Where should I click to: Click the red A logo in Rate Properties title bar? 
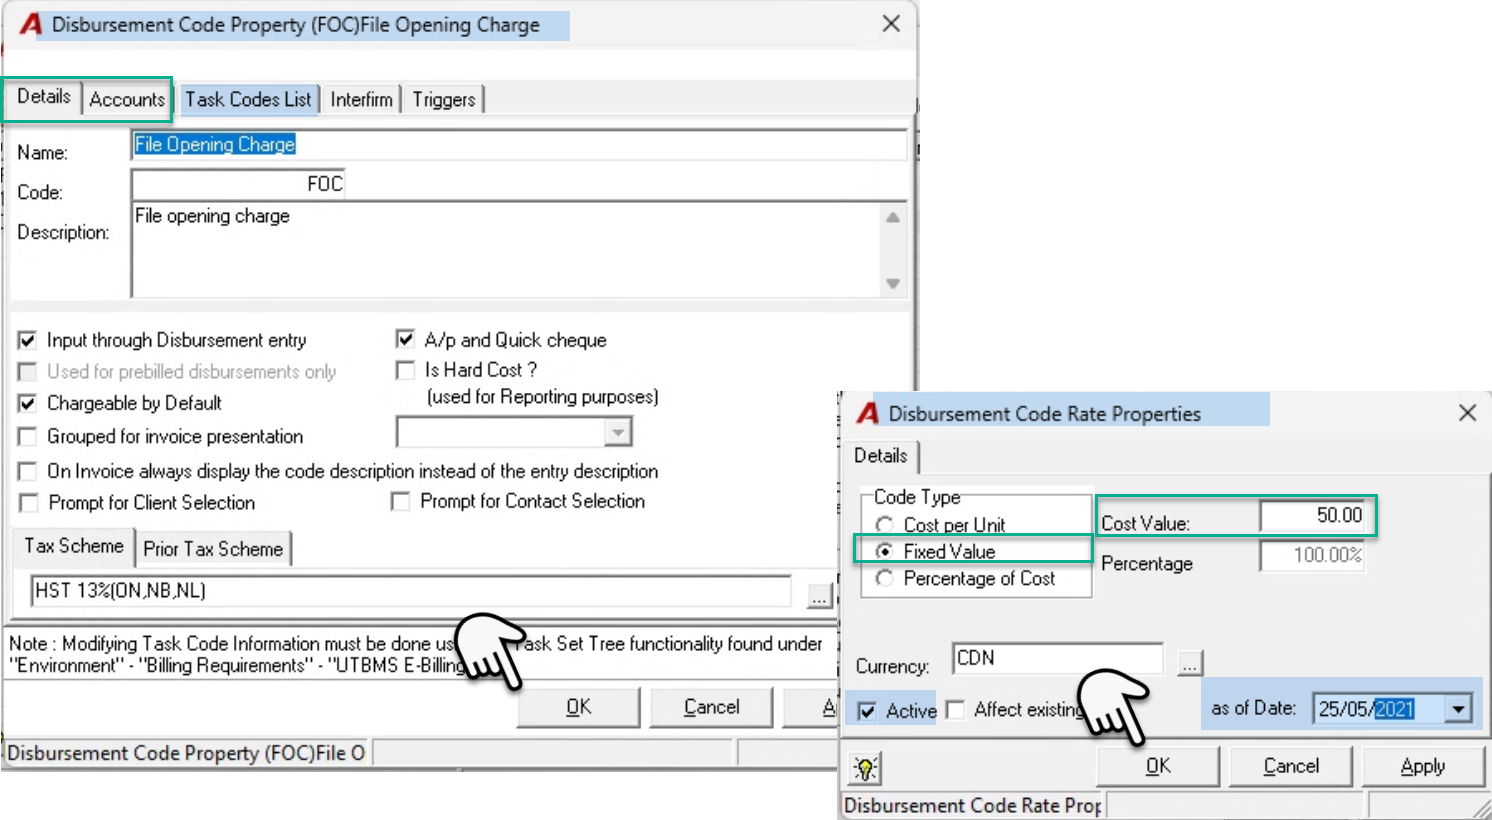[868, 413]
